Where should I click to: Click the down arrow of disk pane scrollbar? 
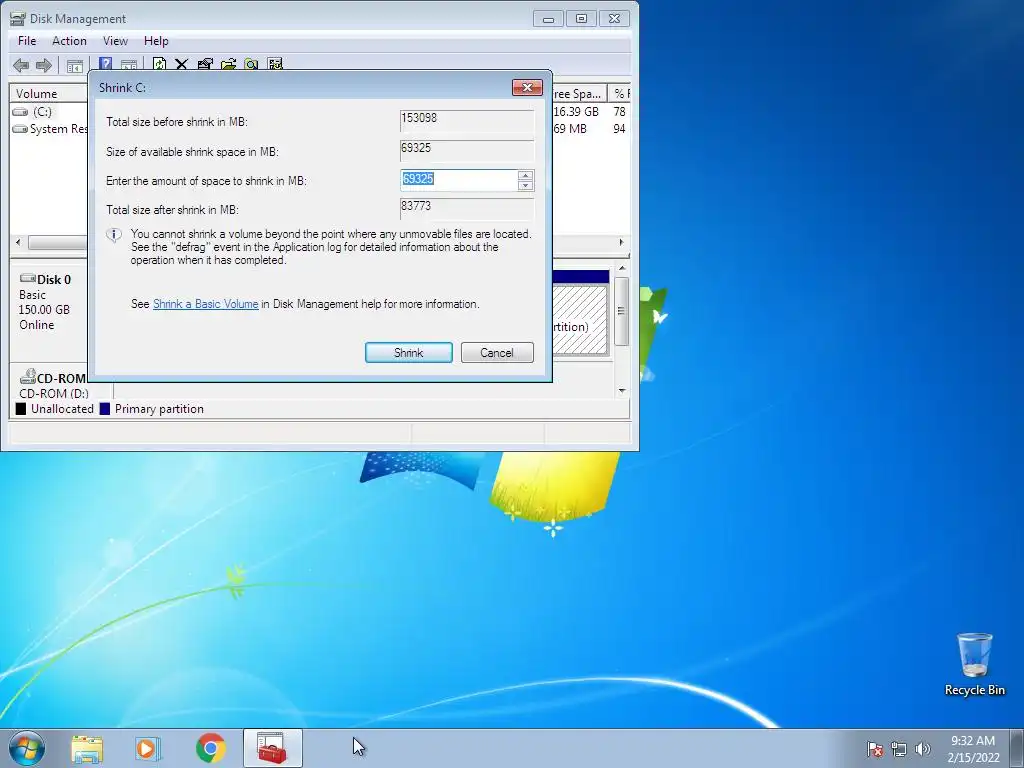[x=622, y=391]
